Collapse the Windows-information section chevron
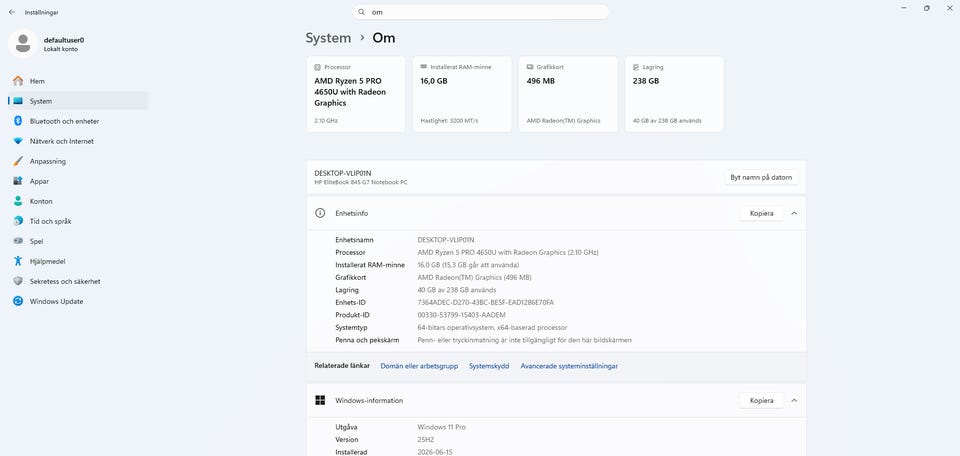The image size is (960, 456). coord(794,401)
